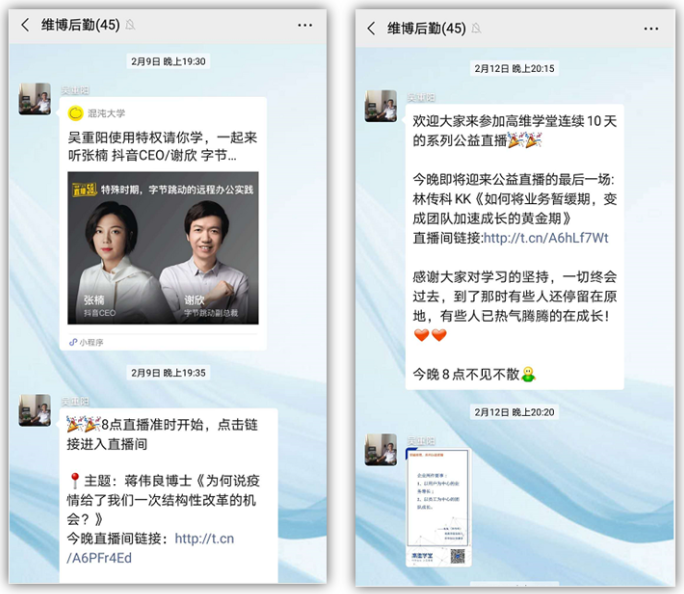This screenshot has height=594, width=684.
Task: Open three-dot menu in right chat
Action: (651, 29)
